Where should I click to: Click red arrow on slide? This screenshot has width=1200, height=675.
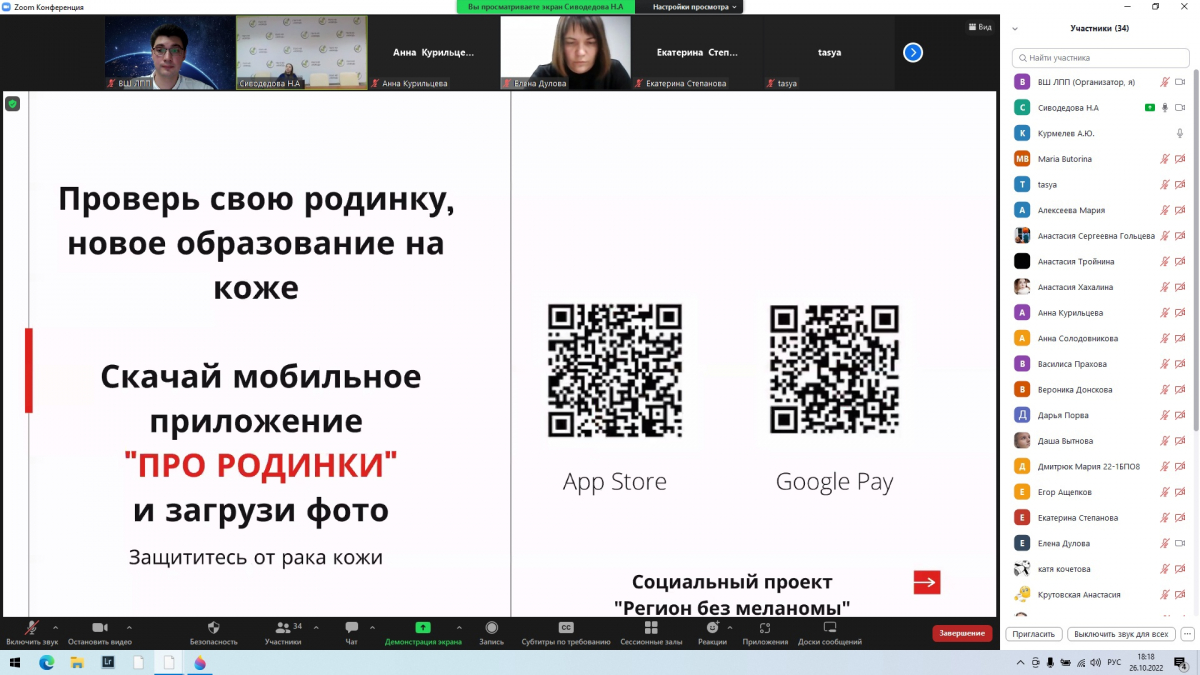pos(927,582)
